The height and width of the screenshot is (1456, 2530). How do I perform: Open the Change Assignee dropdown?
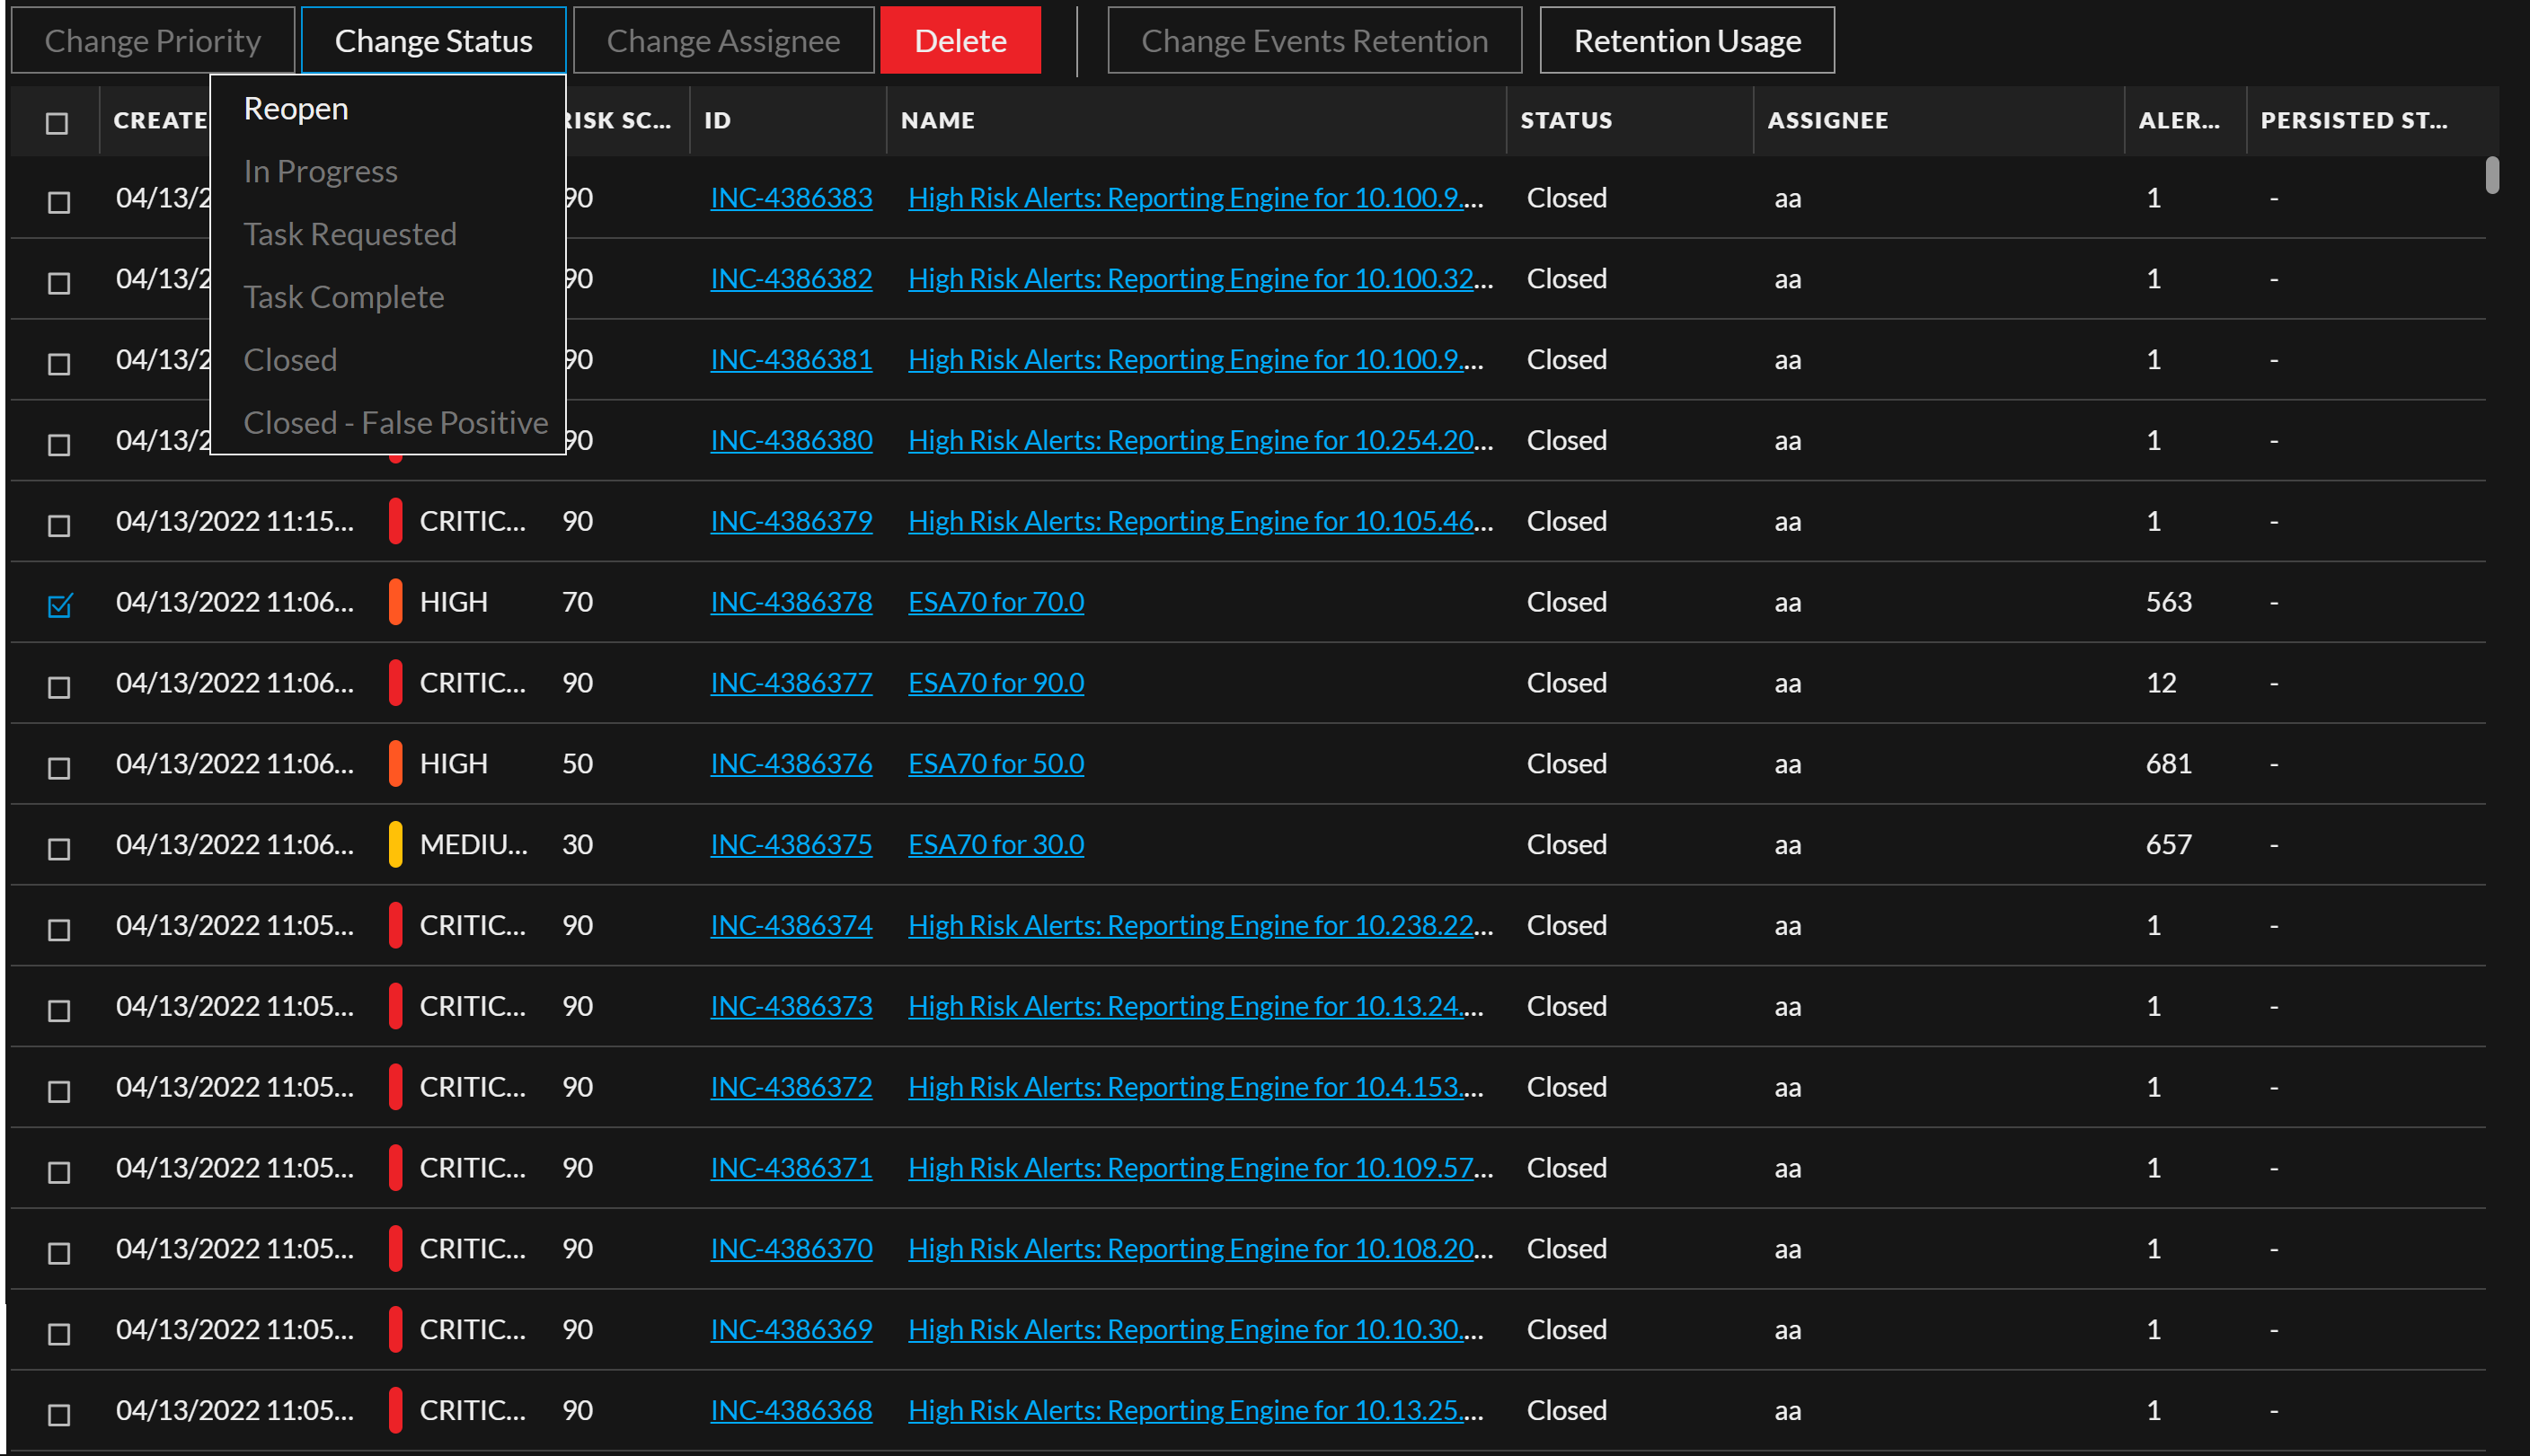coord(723,41)
